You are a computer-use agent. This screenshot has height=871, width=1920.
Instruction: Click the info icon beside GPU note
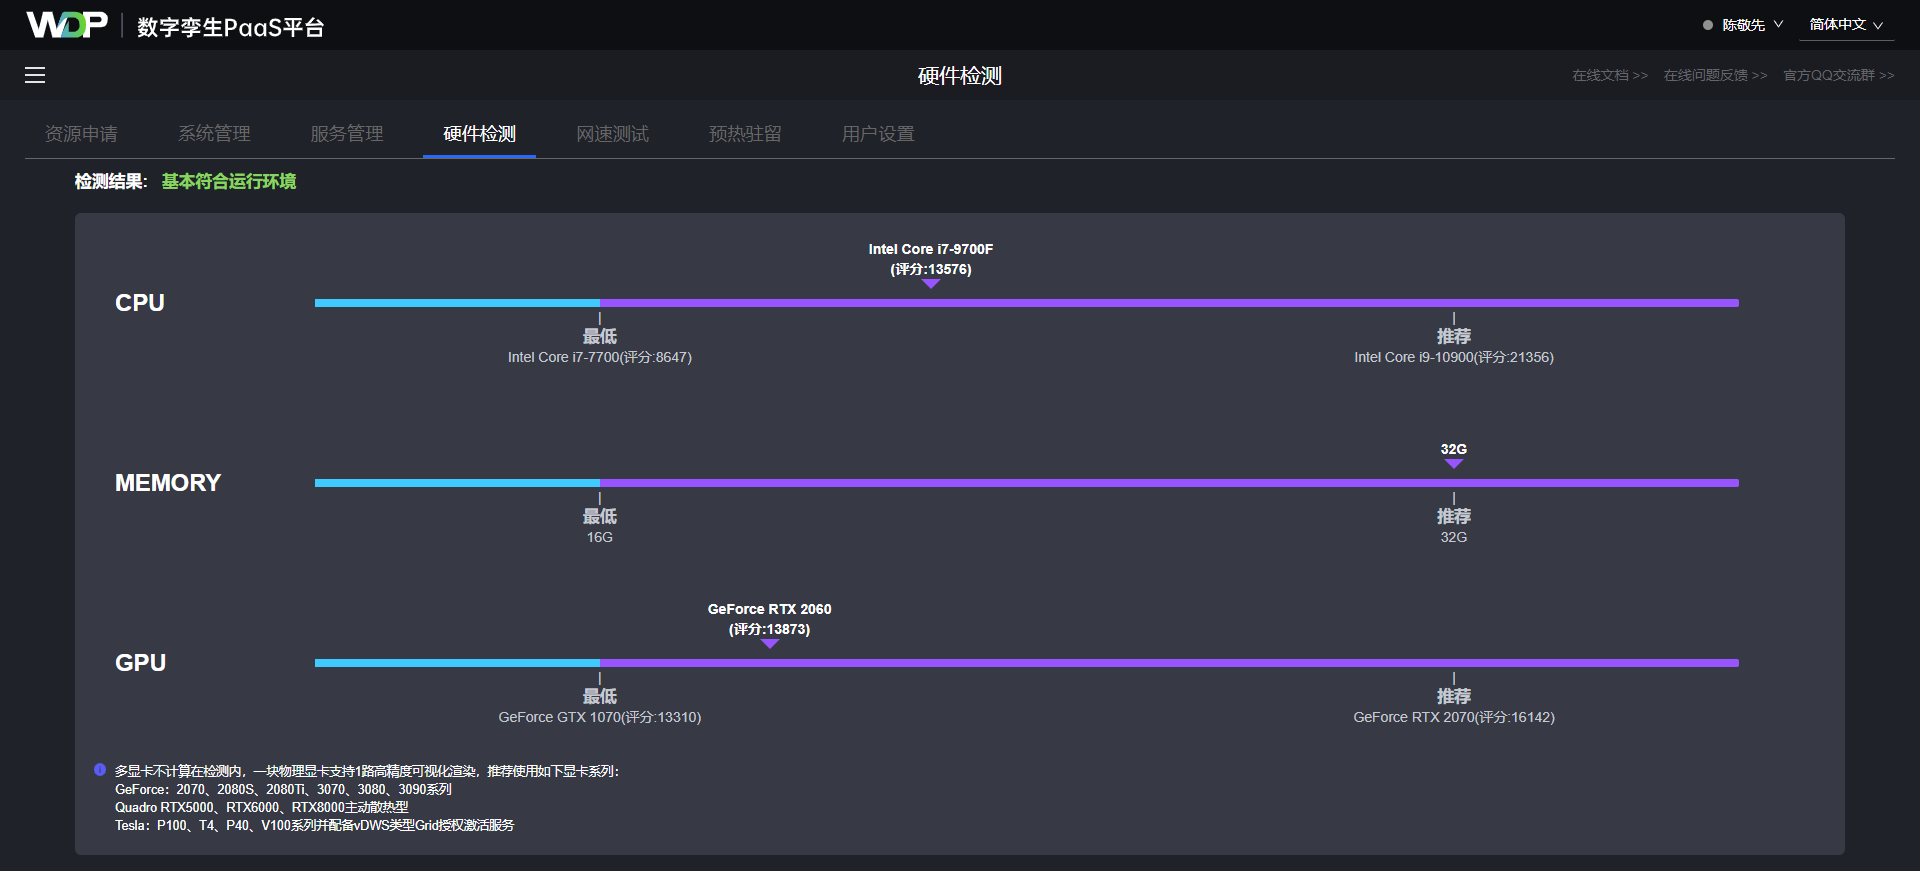100,770
